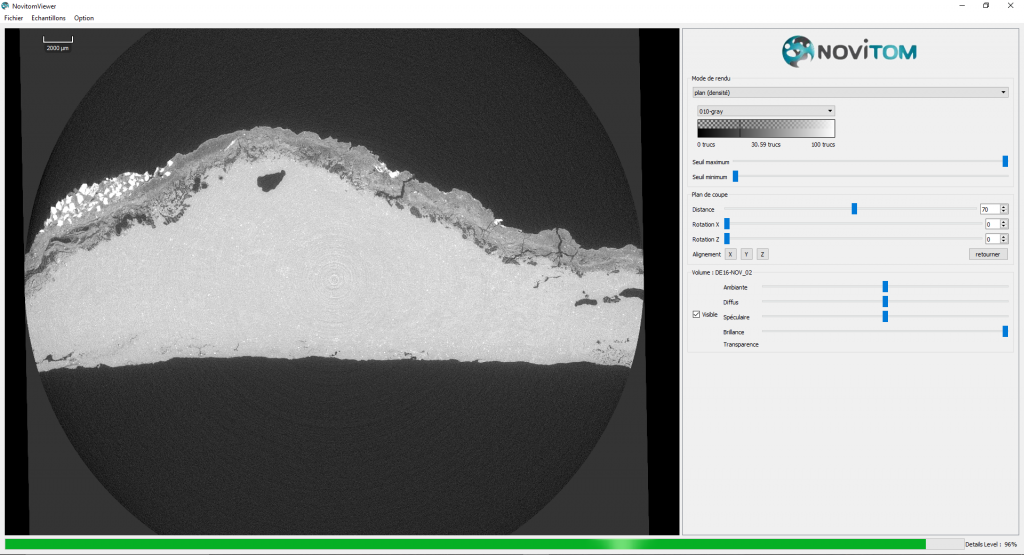Open the Option menu
This screenshot has height=555, width=1024.
pos(84,18)
